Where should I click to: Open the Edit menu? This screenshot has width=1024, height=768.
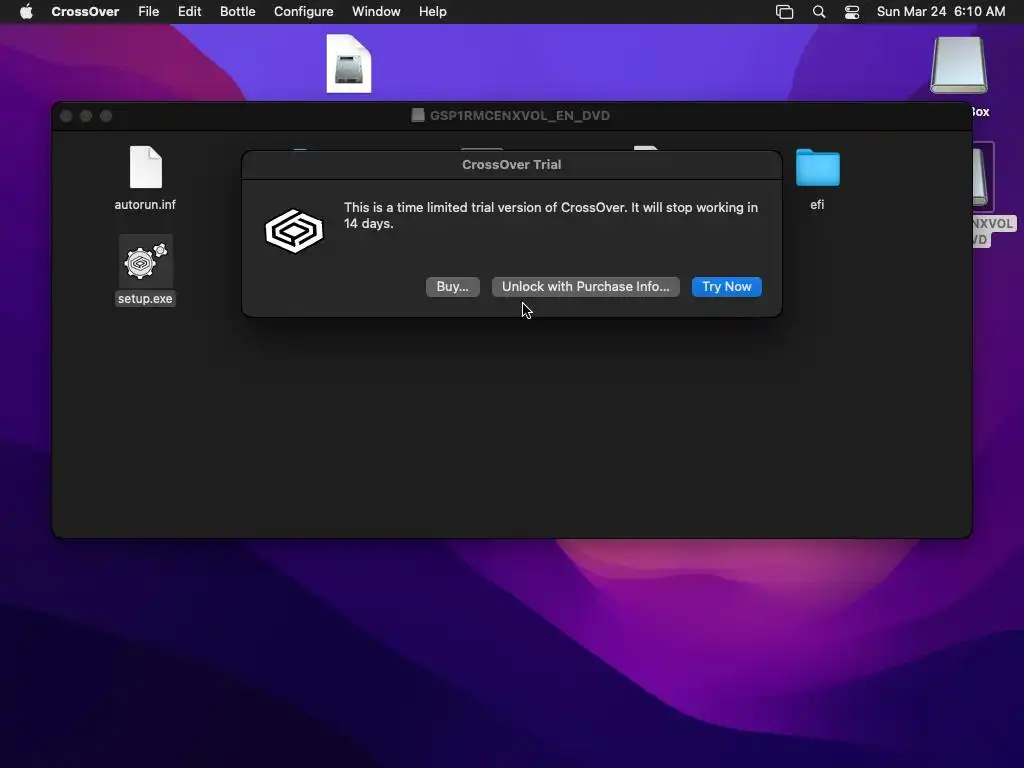(x=189, y=12)
